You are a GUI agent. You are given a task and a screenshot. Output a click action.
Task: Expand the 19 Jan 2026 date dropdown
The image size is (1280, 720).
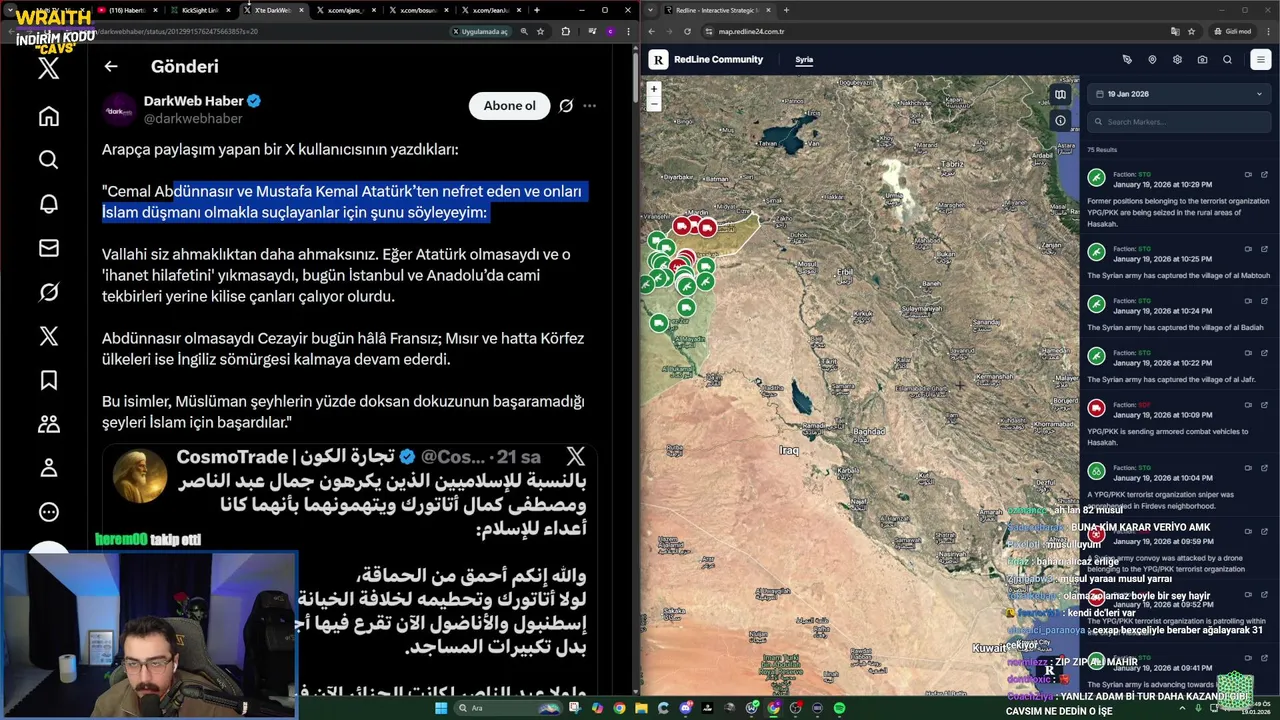[1179, 94]
